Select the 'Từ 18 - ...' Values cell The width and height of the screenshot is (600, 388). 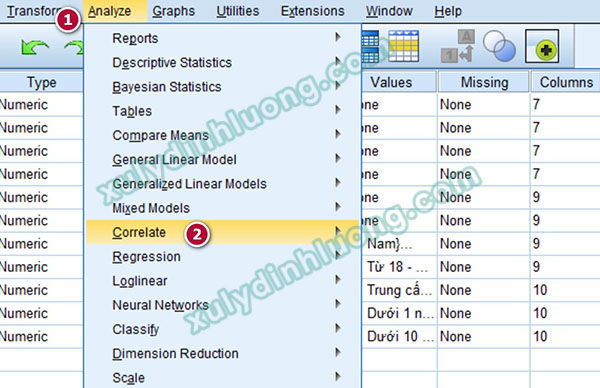(399, 267)
